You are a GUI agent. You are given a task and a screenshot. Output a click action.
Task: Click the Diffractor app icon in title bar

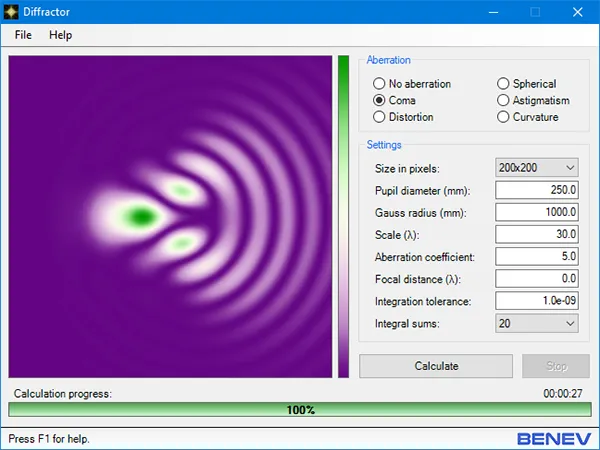[x=11, y=12]
